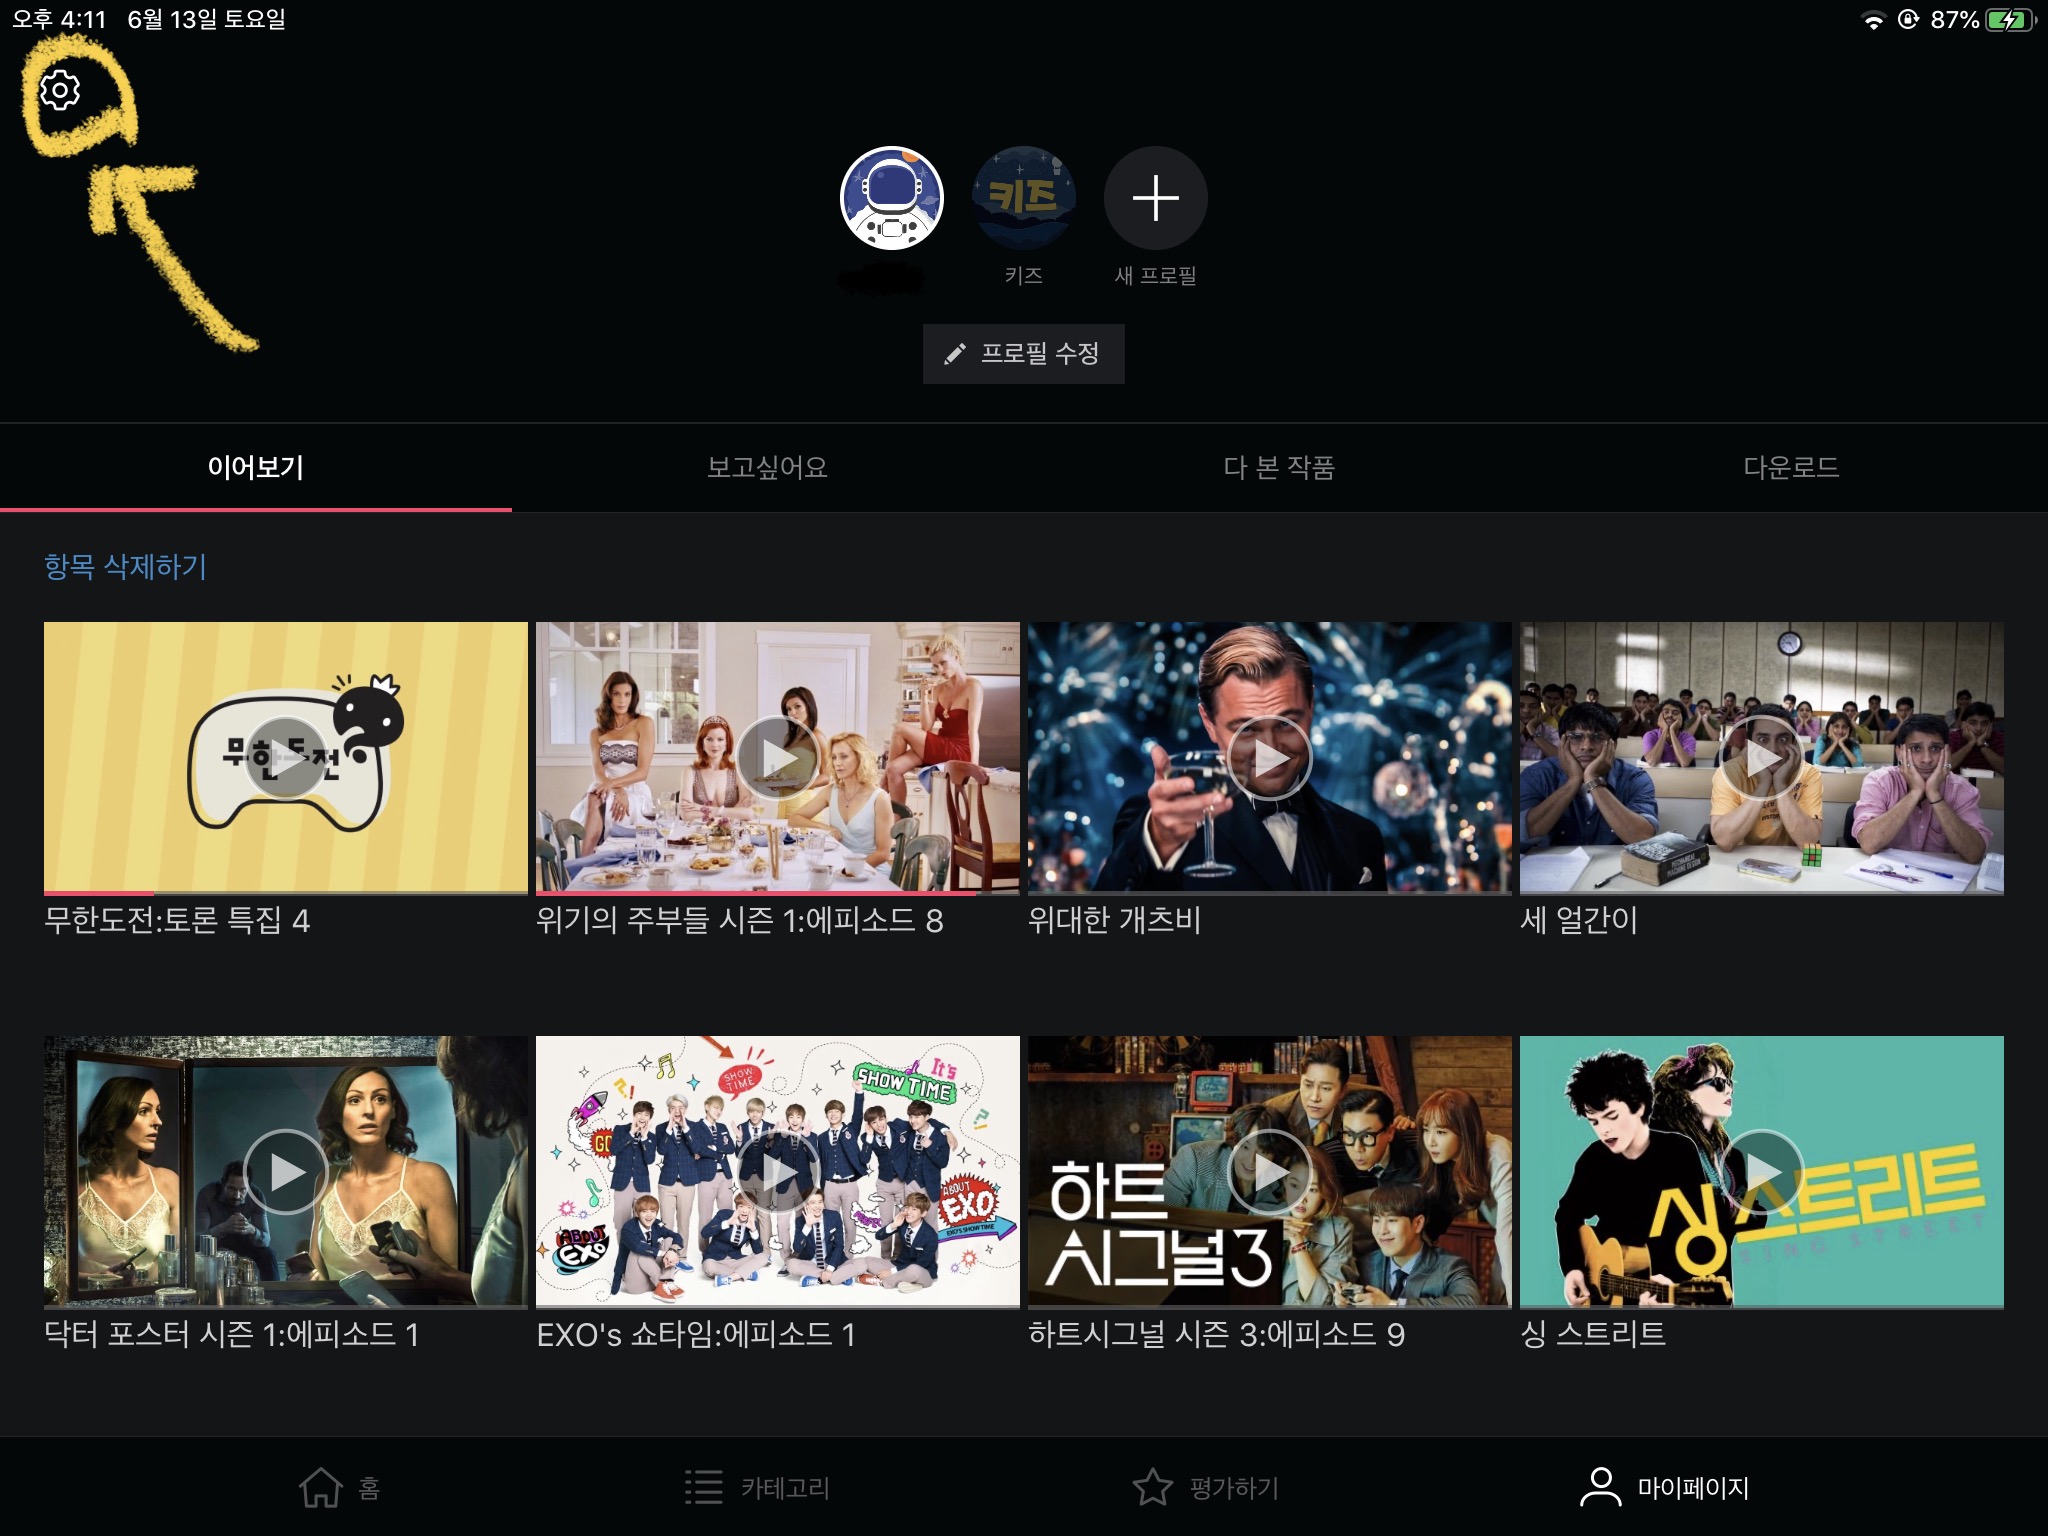The width and height of the screenshot is (2048, 1536).
Task: Click the 새 프로필 label
Action: (1155, 275)
